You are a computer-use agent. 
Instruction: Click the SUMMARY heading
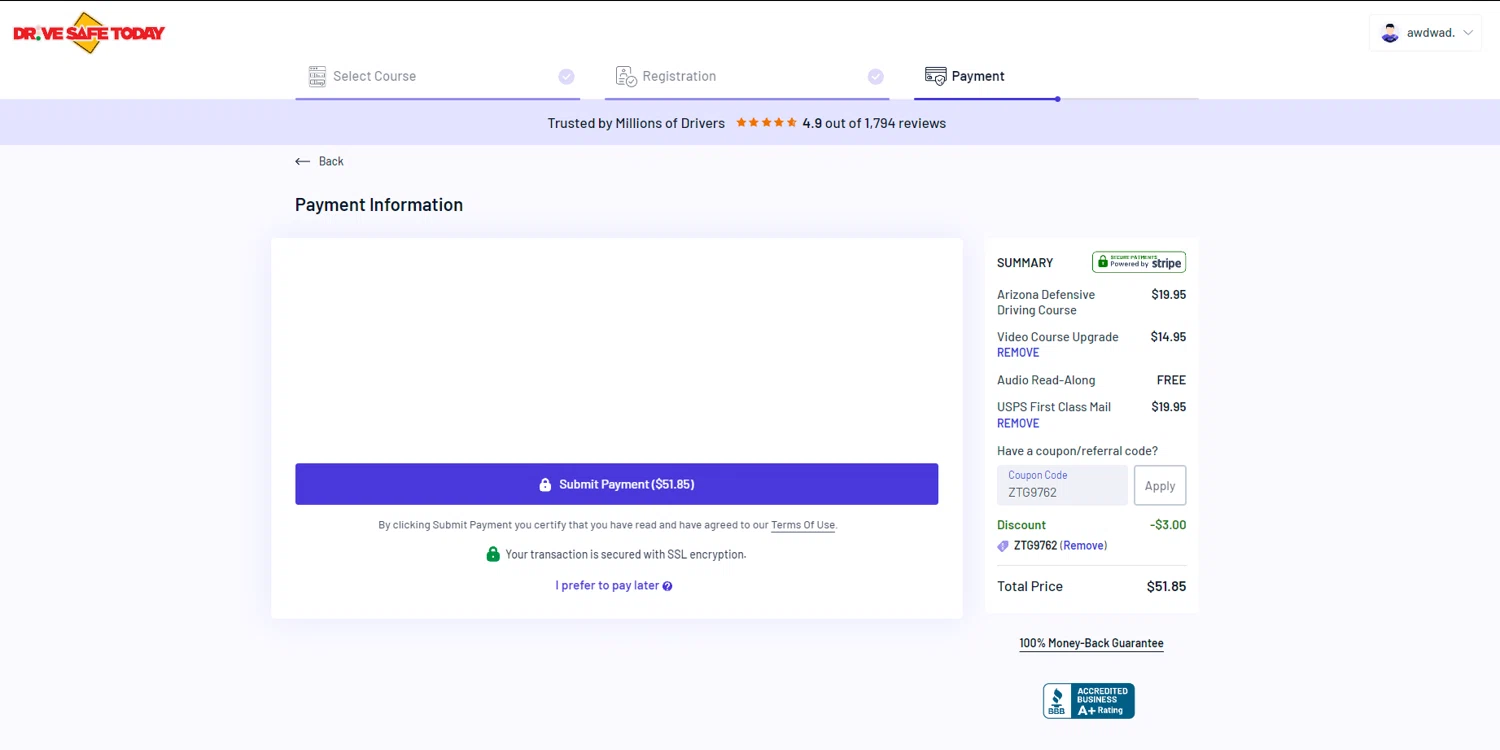point(1025,263)
